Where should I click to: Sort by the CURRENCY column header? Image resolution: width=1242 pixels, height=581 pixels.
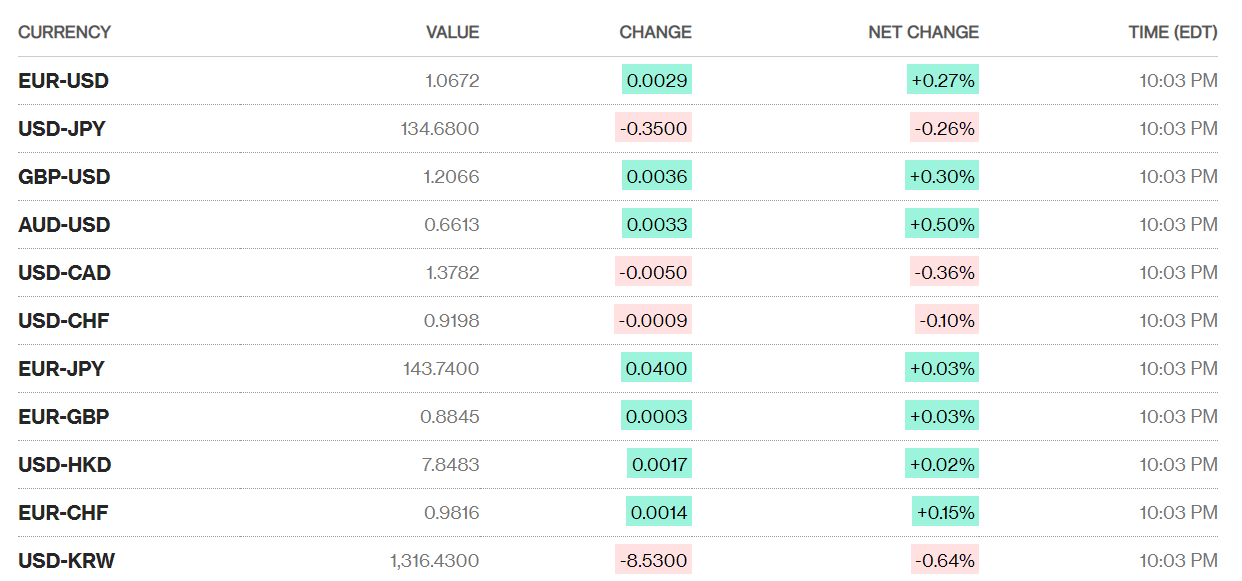point(64,32)
